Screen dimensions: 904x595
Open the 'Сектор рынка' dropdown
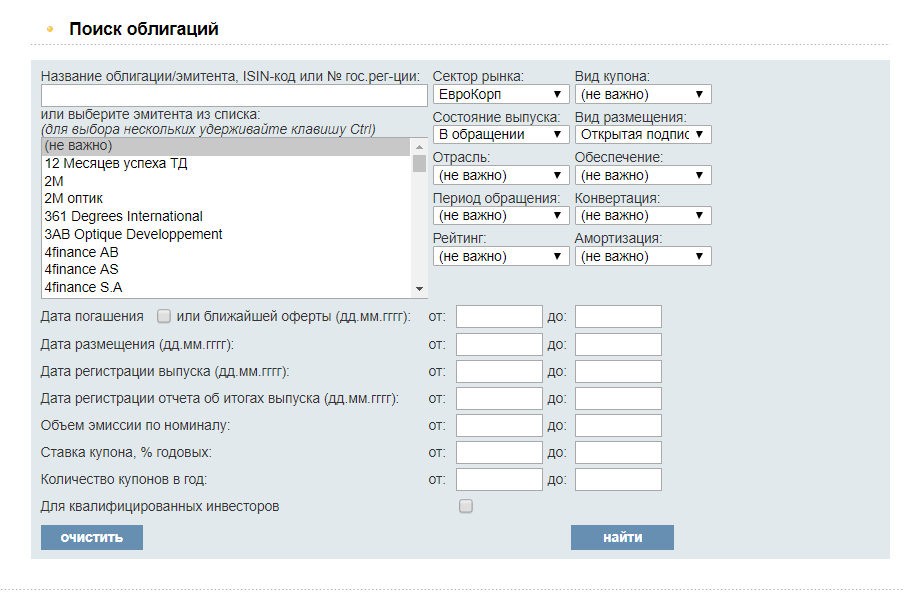click(x=500, y=94)
